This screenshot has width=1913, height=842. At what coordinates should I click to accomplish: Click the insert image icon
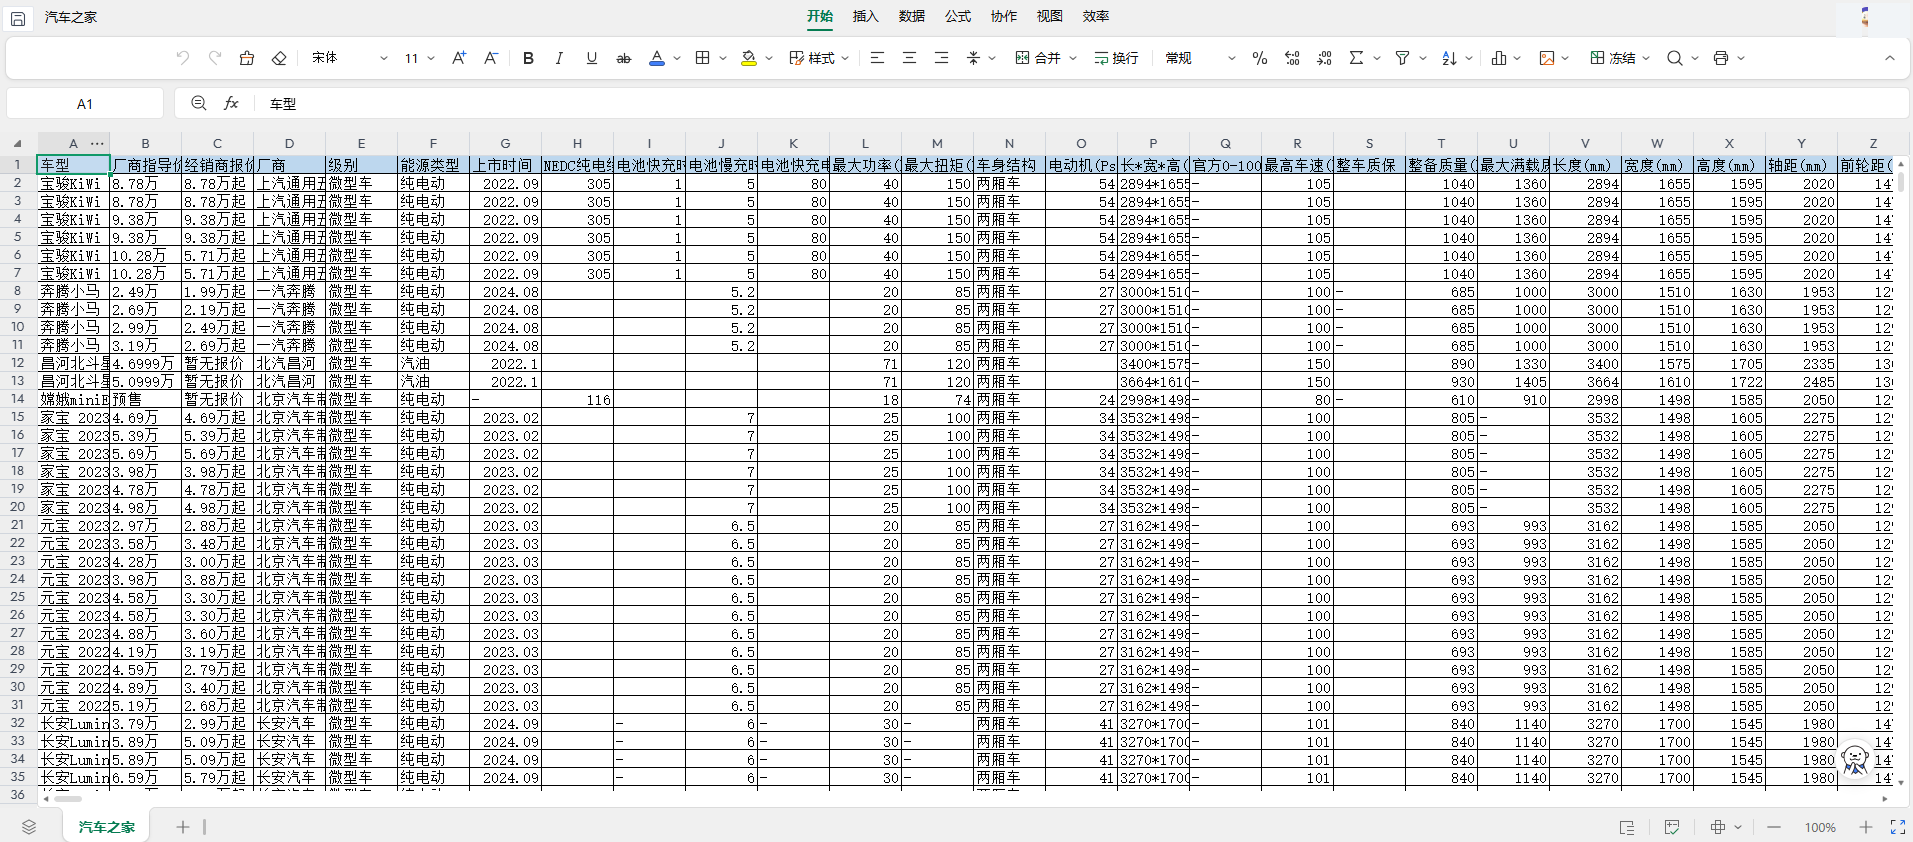tap(1547, 58)
